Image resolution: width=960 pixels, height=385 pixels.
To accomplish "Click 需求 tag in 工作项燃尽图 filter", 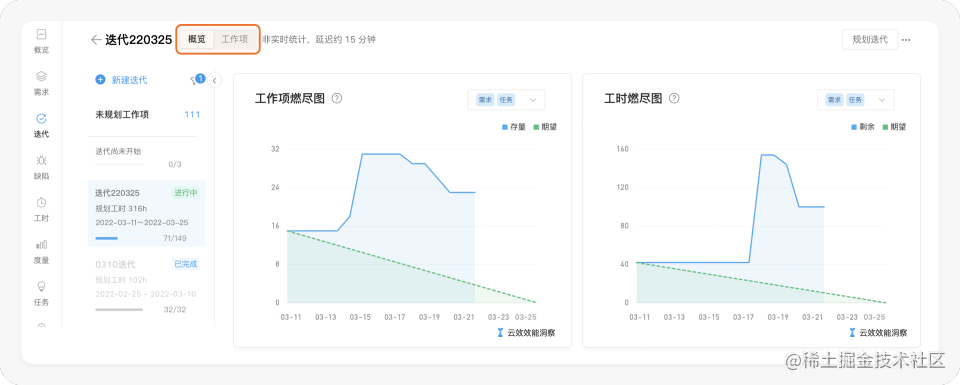I will (x=485, y=100).
